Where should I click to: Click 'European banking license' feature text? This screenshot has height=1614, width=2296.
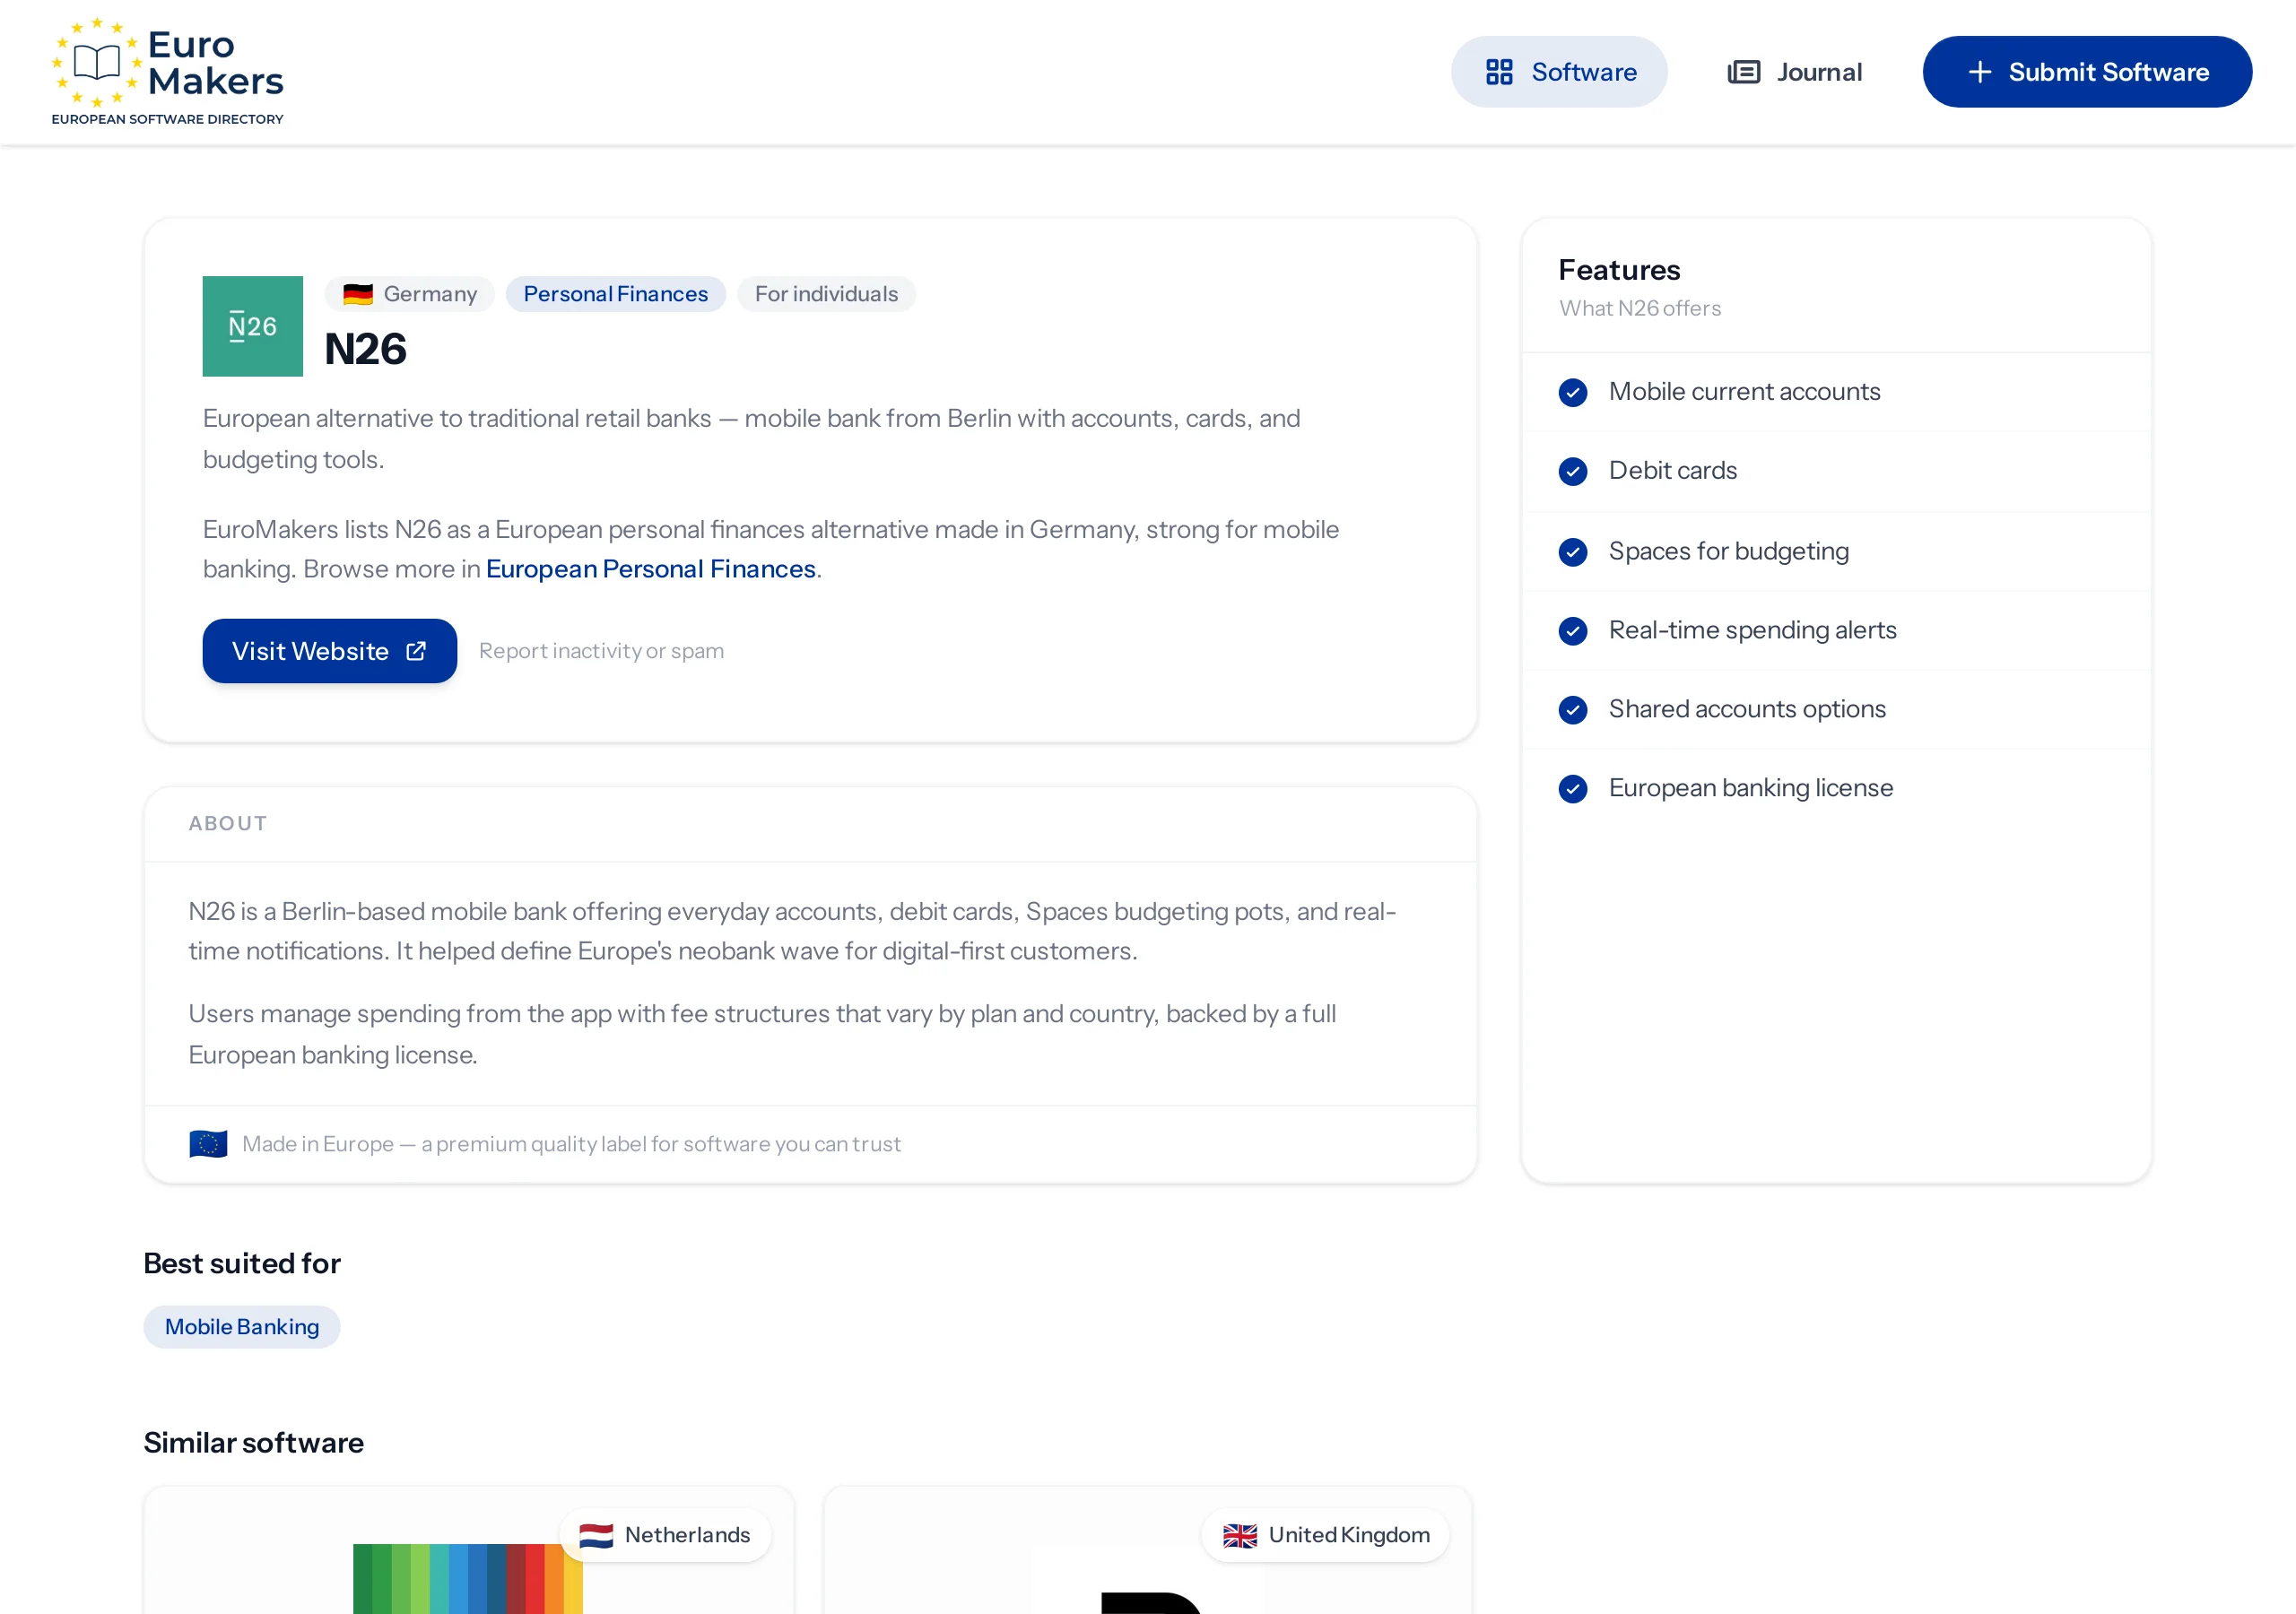1751,789
